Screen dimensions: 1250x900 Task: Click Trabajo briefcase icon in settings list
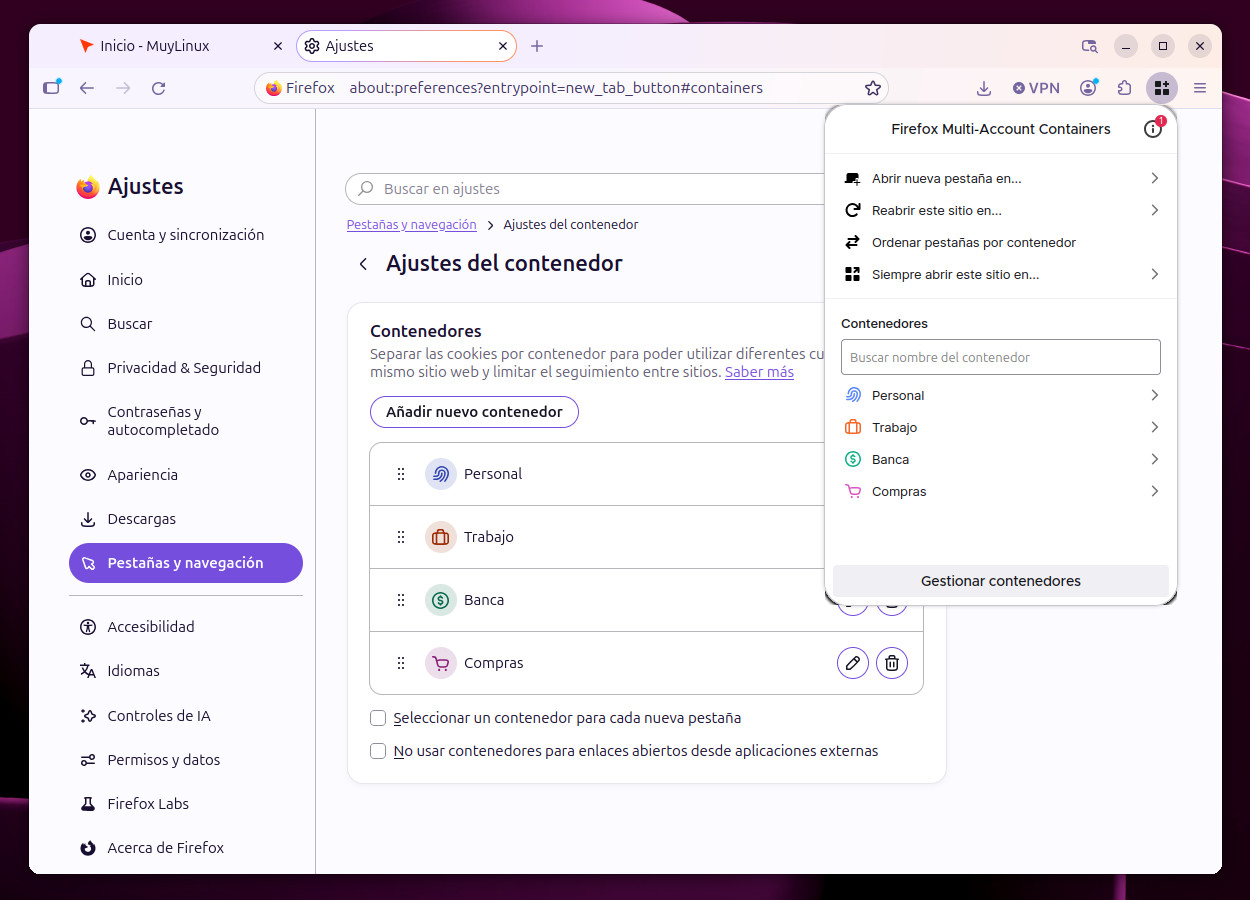click(x=441, y=537)
